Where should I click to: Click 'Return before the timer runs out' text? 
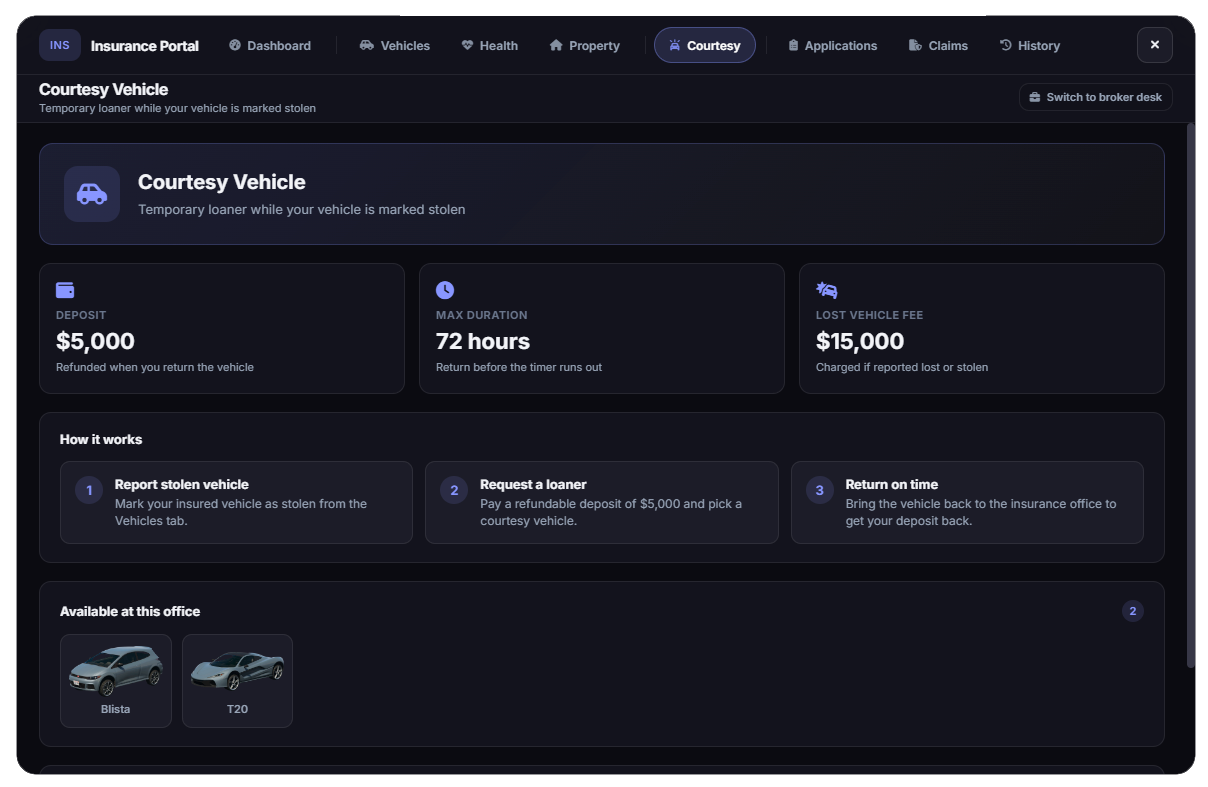[519, 367]
